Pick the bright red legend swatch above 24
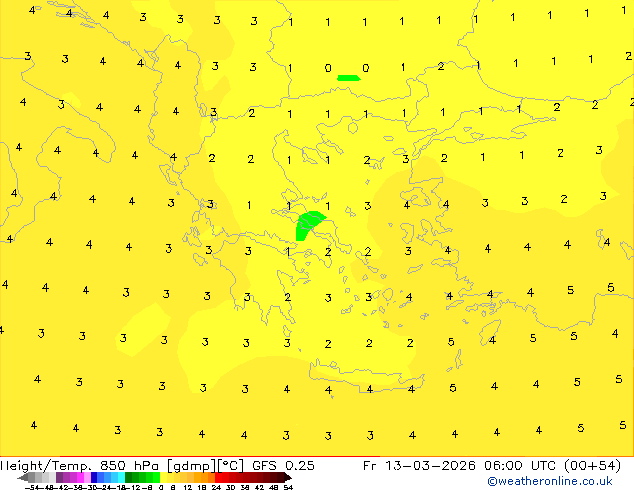This screenshot has width=634, height=490. click(218, 477)
